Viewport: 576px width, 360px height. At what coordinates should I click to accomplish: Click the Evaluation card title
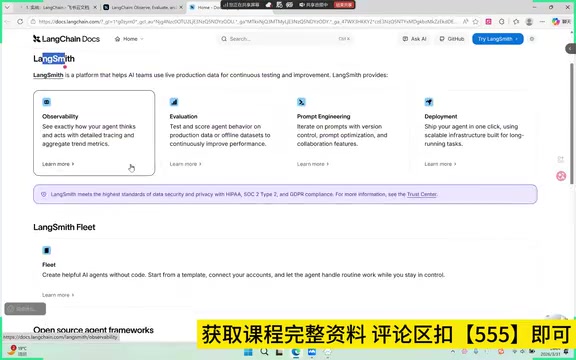[183, 116]
